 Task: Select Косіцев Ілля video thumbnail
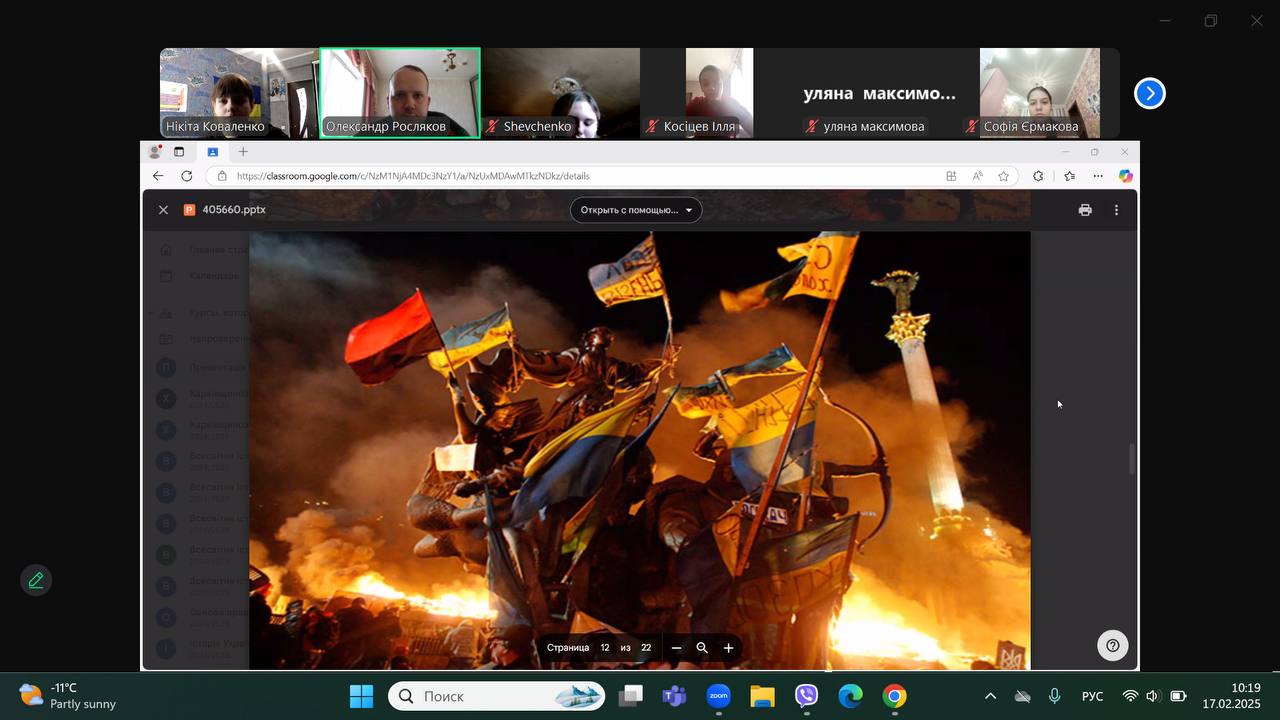(720, 93)
